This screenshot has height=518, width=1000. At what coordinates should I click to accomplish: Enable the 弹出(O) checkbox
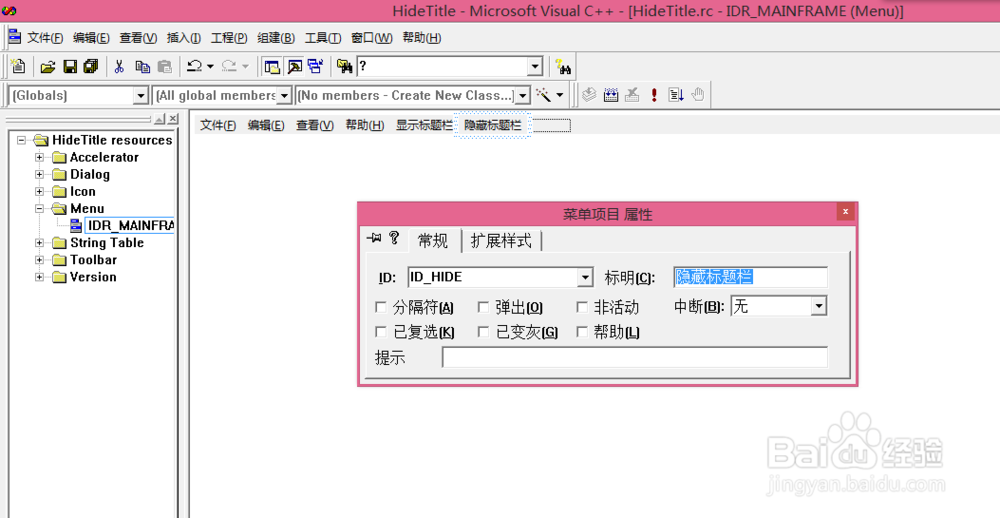point(483,307)
